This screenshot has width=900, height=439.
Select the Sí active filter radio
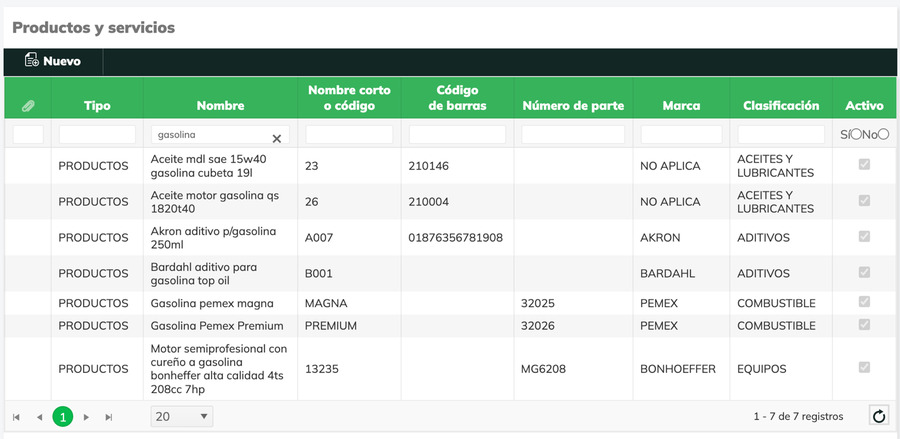pos(857,134)
